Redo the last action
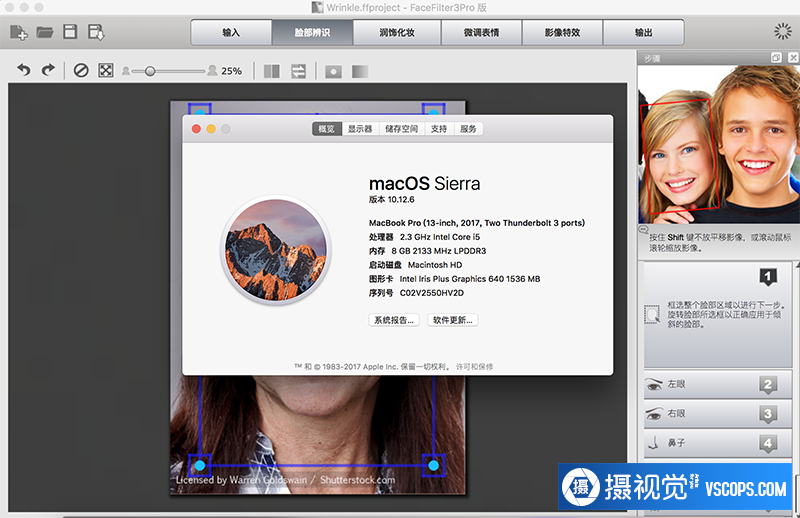This screenshot has width=800, height=518. (x=48, y=70)
